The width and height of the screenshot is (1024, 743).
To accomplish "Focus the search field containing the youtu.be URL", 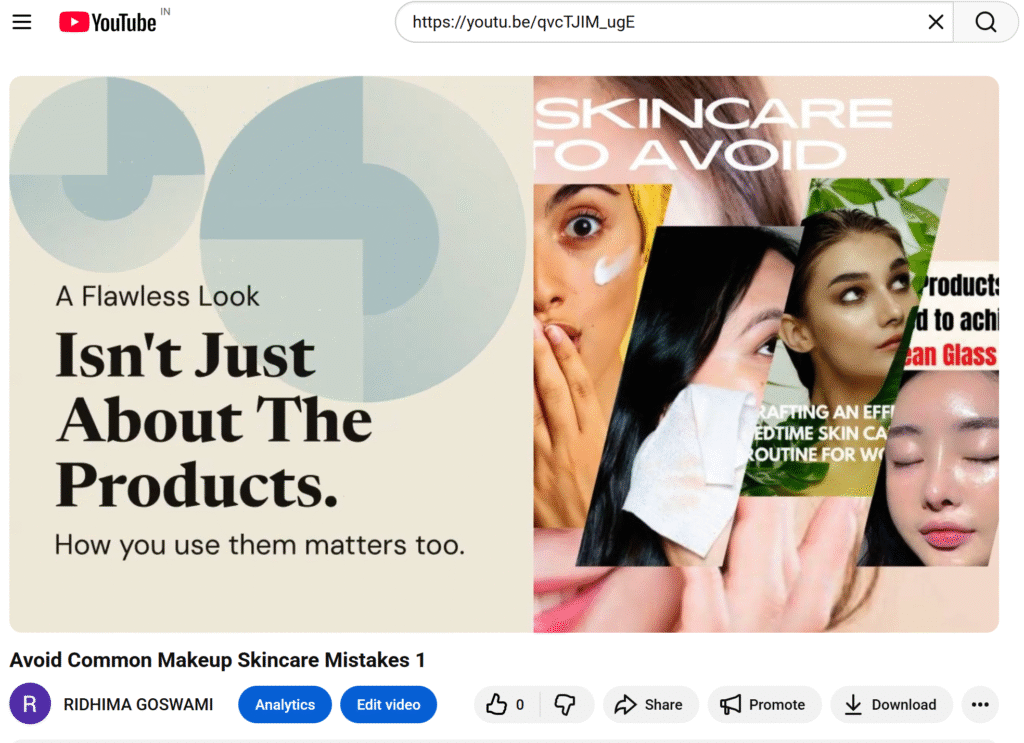I will point(660,22).
